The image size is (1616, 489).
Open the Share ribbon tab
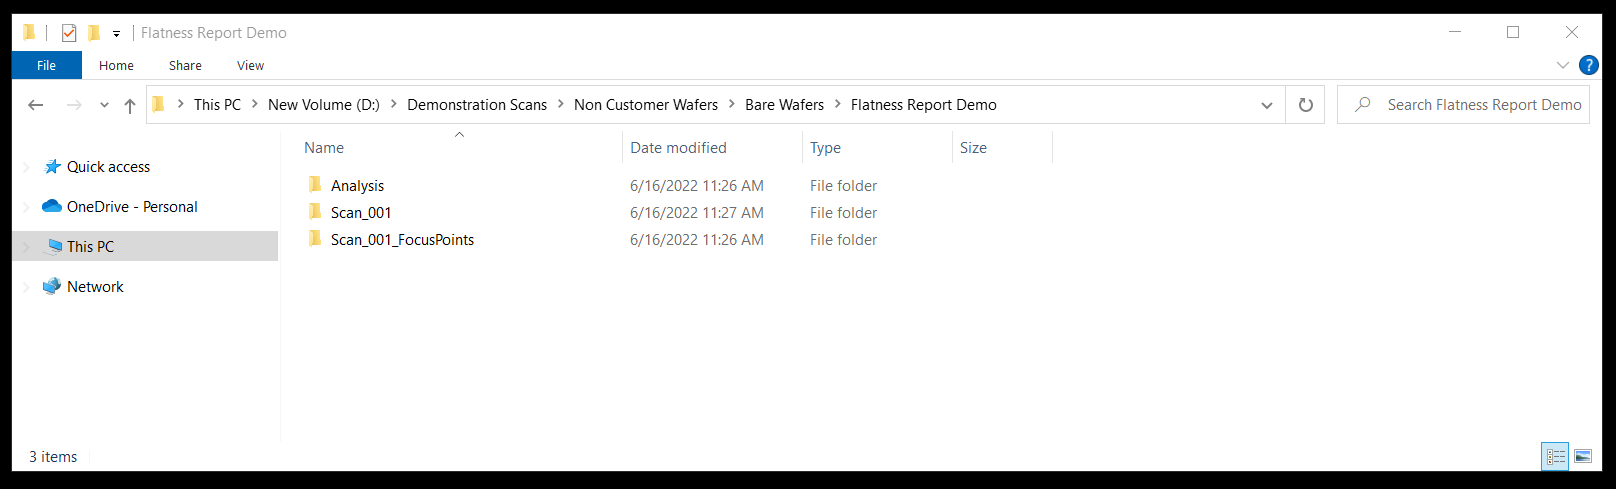click(x=185, y=65)
